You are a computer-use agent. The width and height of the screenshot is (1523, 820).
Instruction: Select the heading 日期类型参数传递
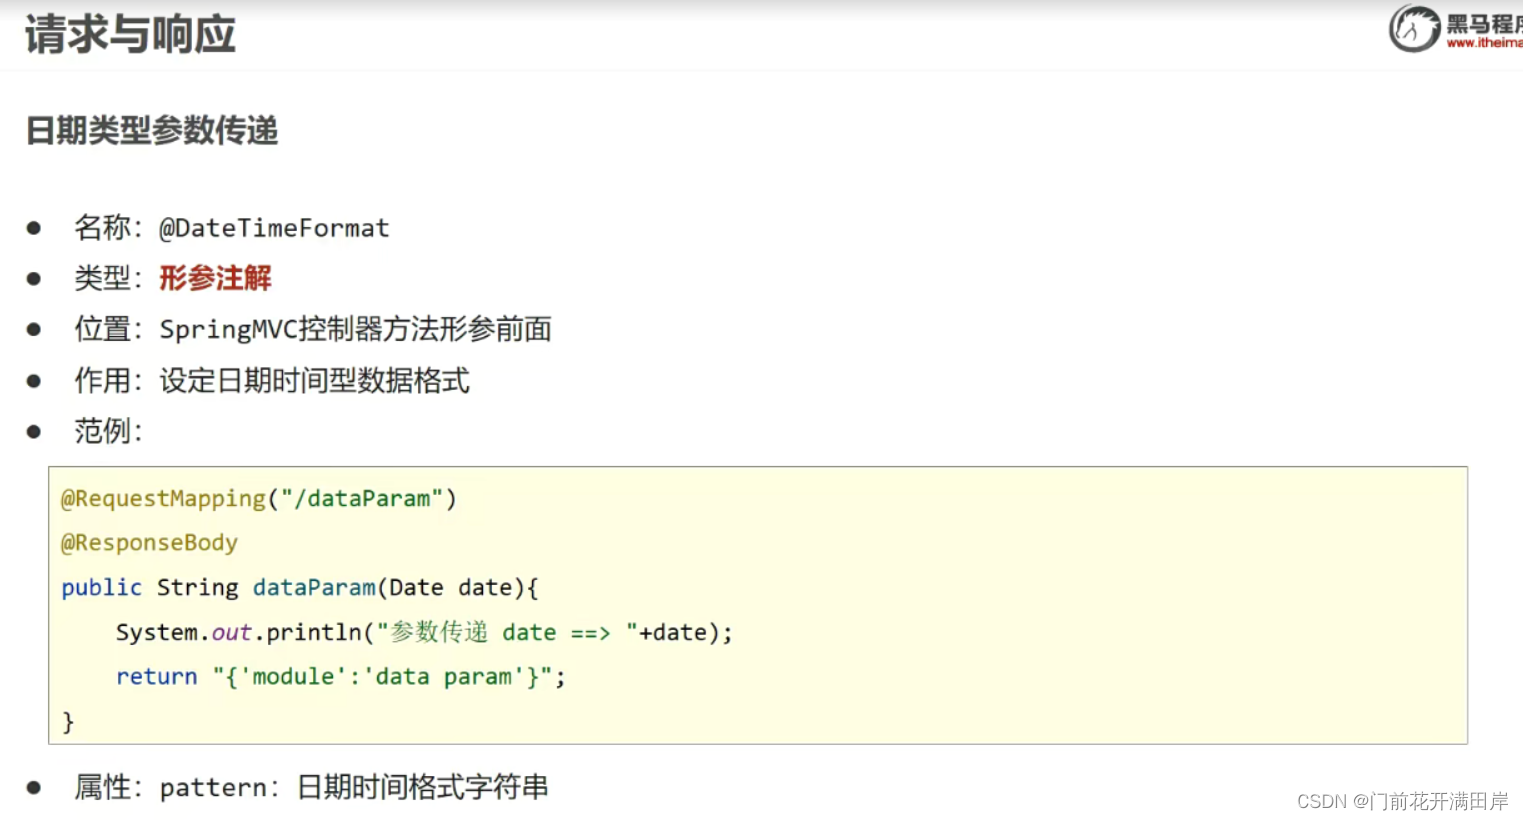(x=152, y=130)
